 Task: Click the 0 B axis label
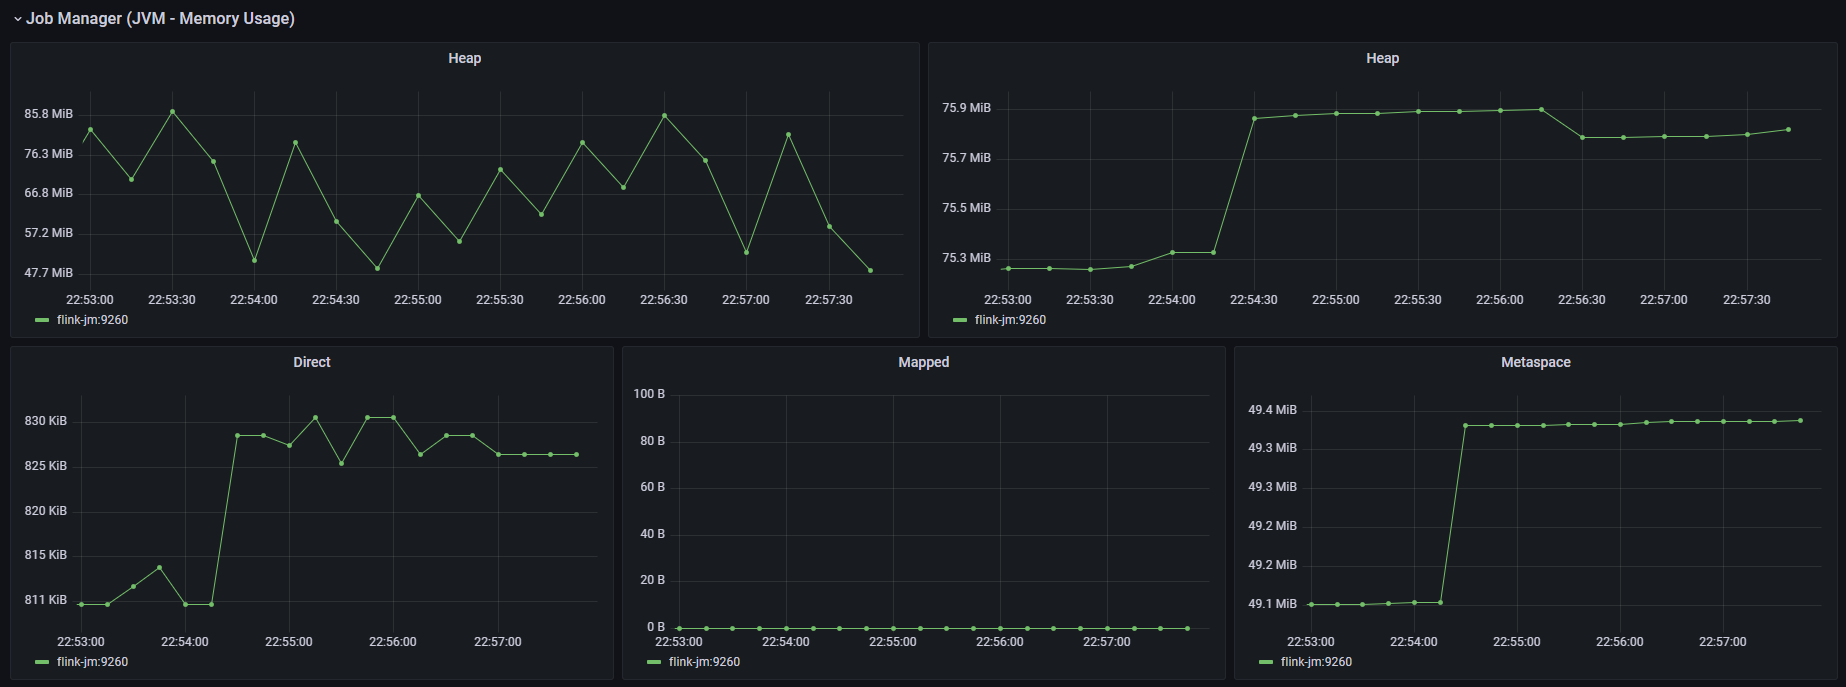click(656, 627)
